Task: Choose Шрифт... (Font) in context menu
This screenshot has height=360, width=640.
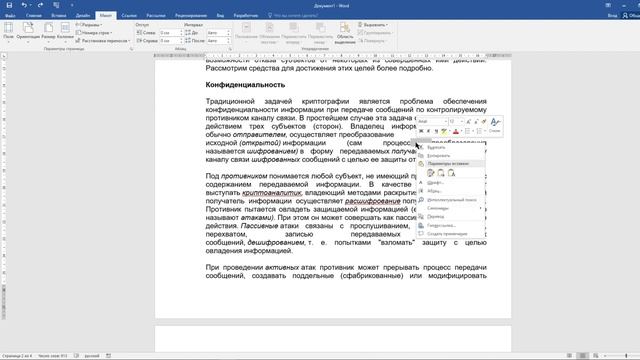Action: pos(451,182)
